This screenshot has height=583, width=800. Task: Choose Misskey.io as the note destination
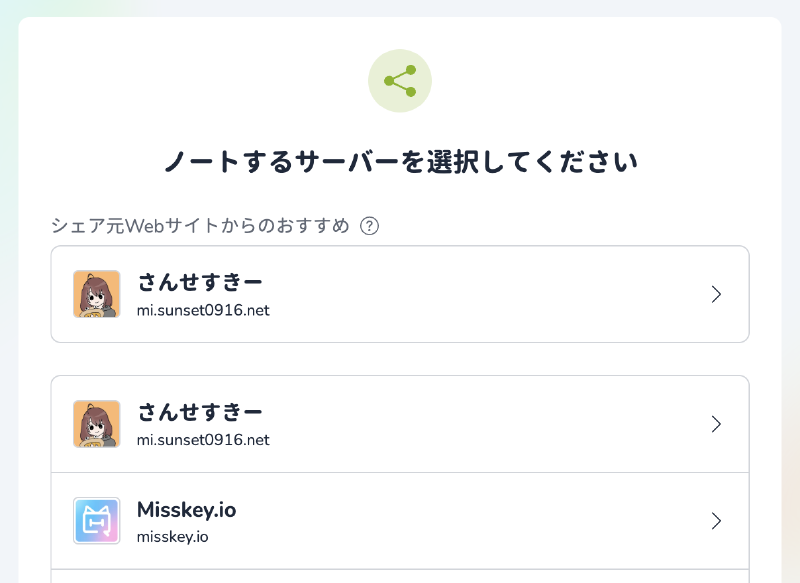pos(400,521)
